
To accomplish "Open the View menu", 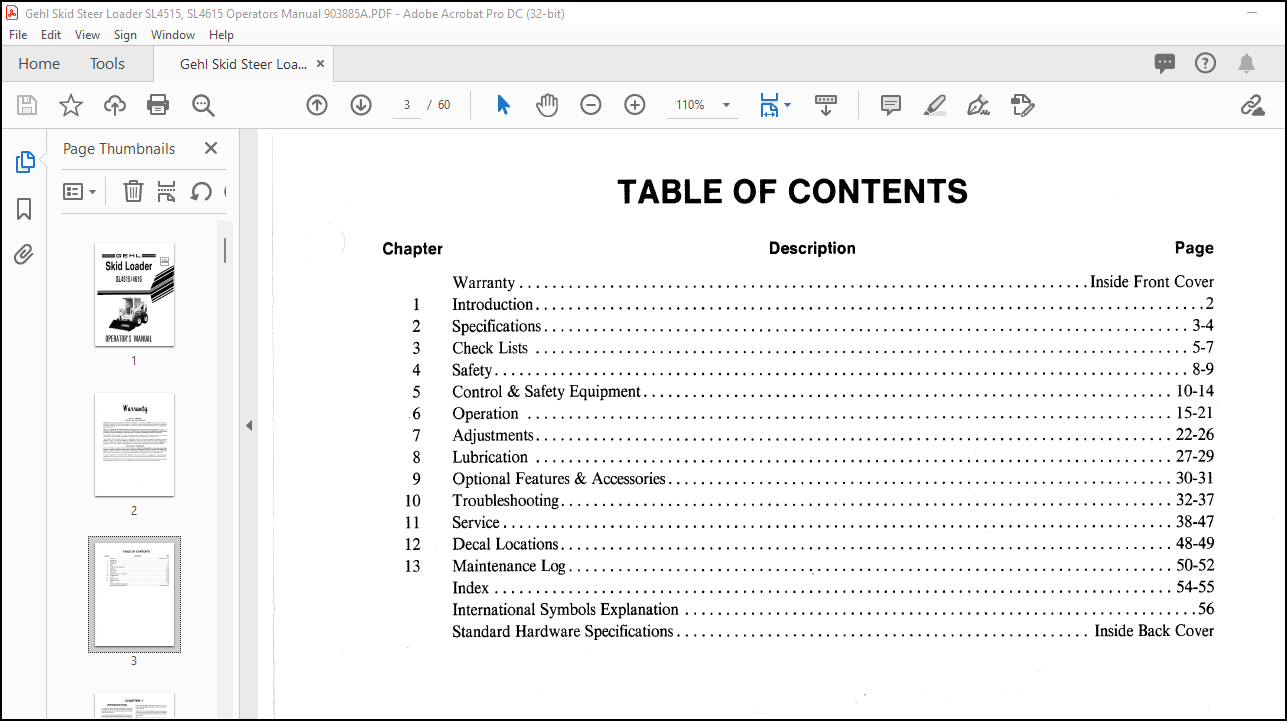I will (x=88, y=35).
